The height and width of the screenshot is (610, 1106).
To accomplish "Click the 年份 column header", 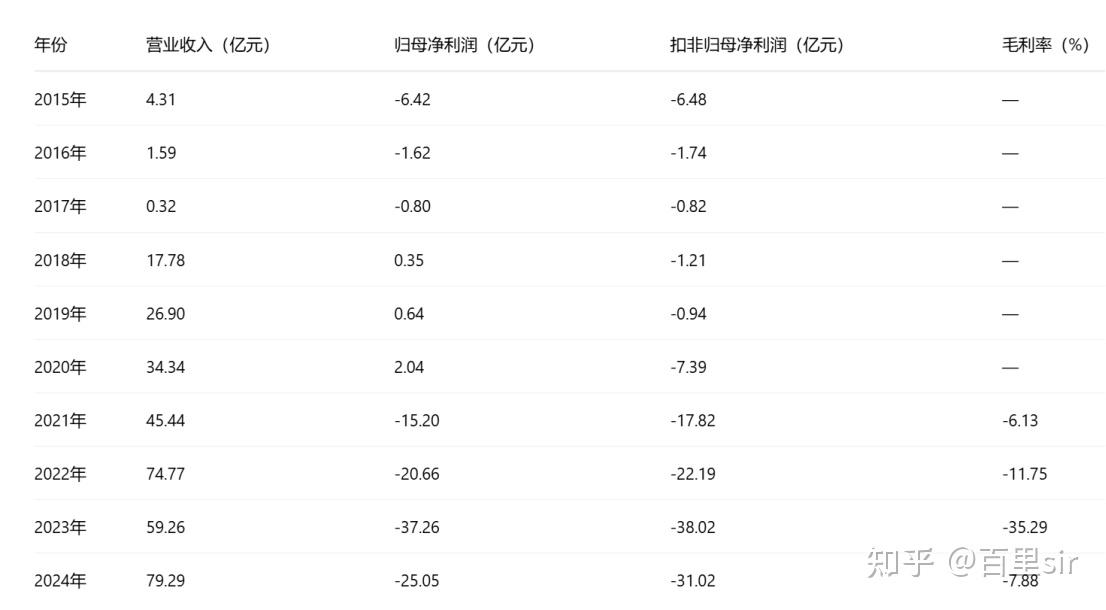I will point(51,45).
